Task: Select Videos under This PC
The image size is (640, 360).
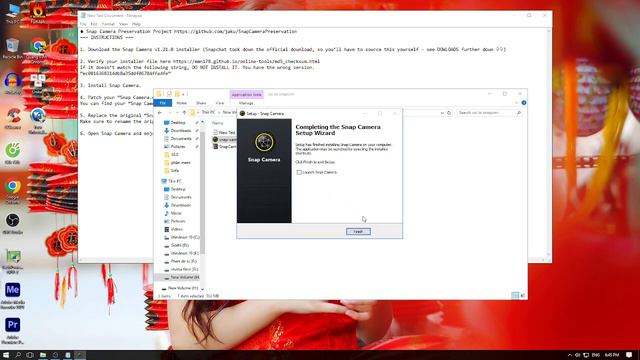Action: click(177, 229)
